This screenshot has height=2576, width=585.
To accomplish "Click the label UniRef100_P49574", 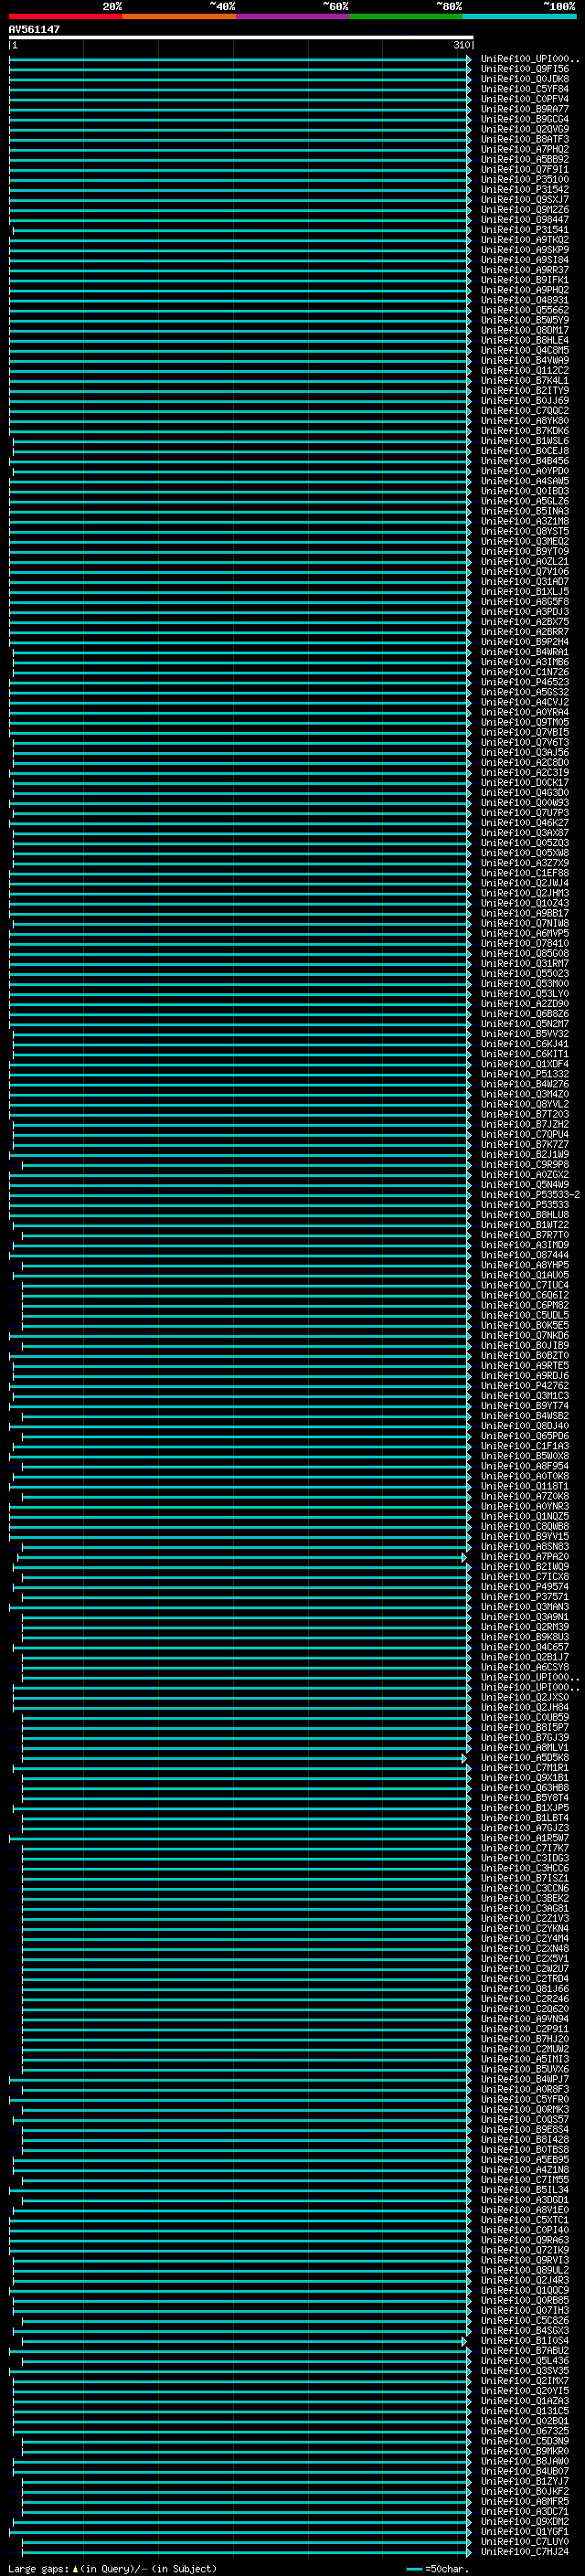I will pos(524,1587).
